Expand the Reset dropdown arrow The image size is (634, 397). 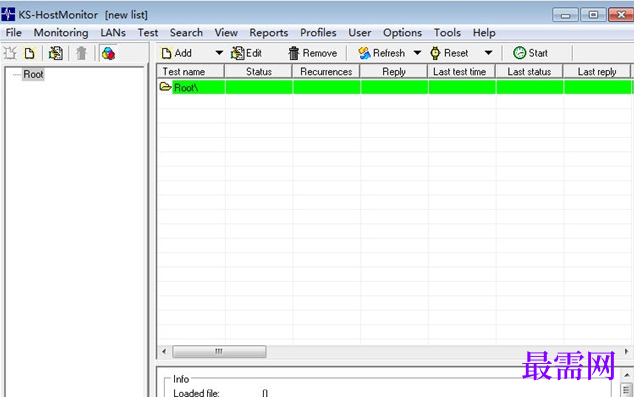point(488,53)
